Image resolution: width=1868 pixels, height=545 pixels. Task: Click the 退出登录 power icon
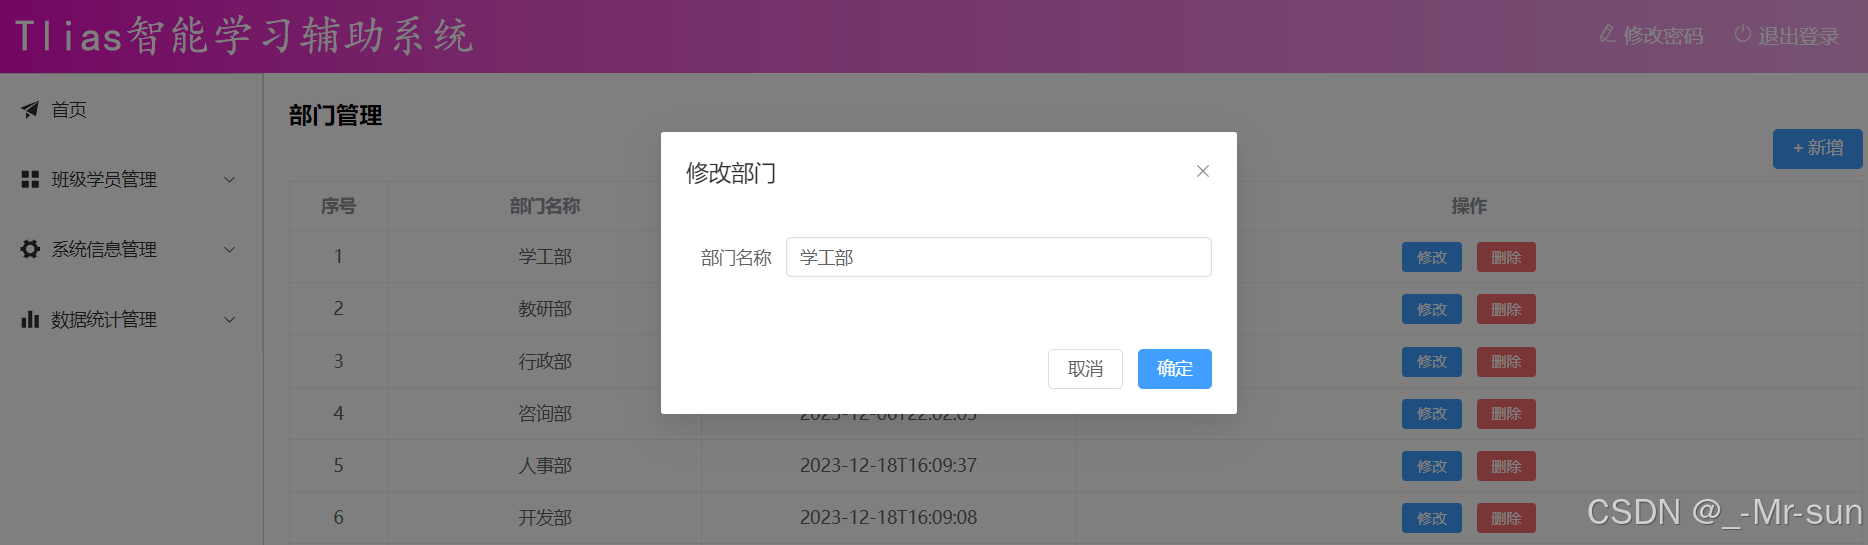pos(1743,34)
